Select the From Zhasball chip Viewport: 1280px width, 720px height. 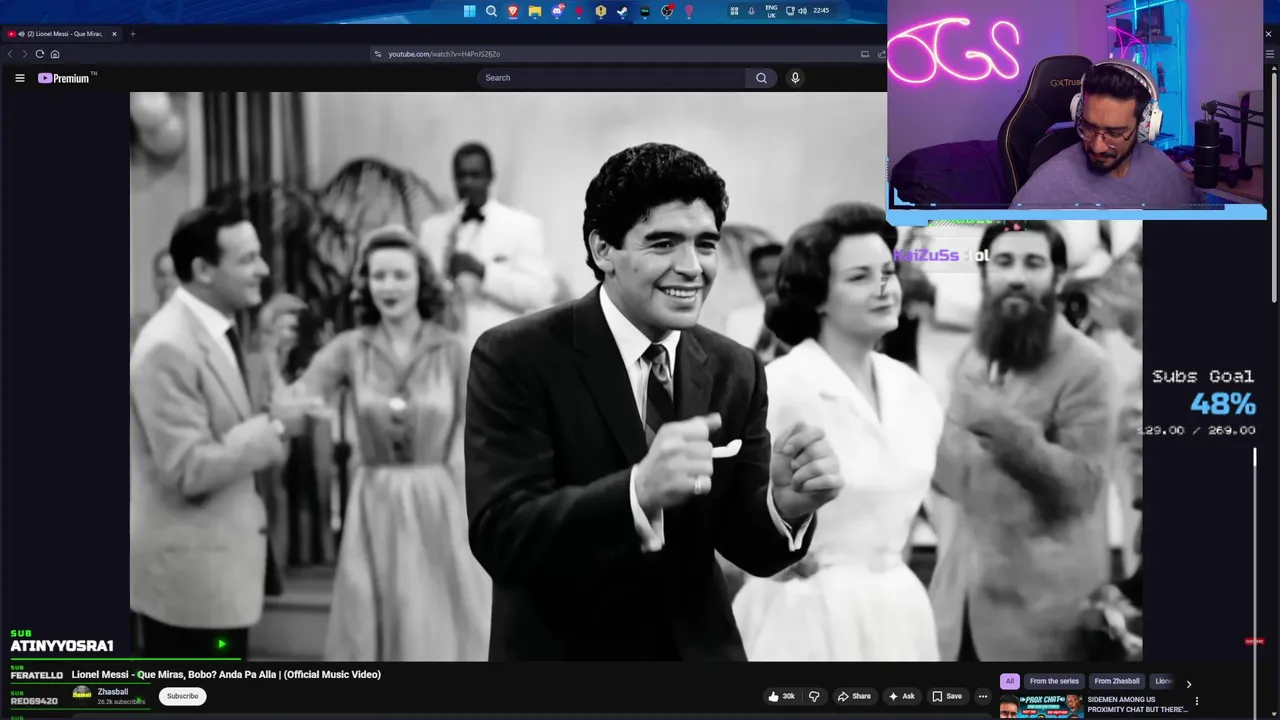(1117, 681)
